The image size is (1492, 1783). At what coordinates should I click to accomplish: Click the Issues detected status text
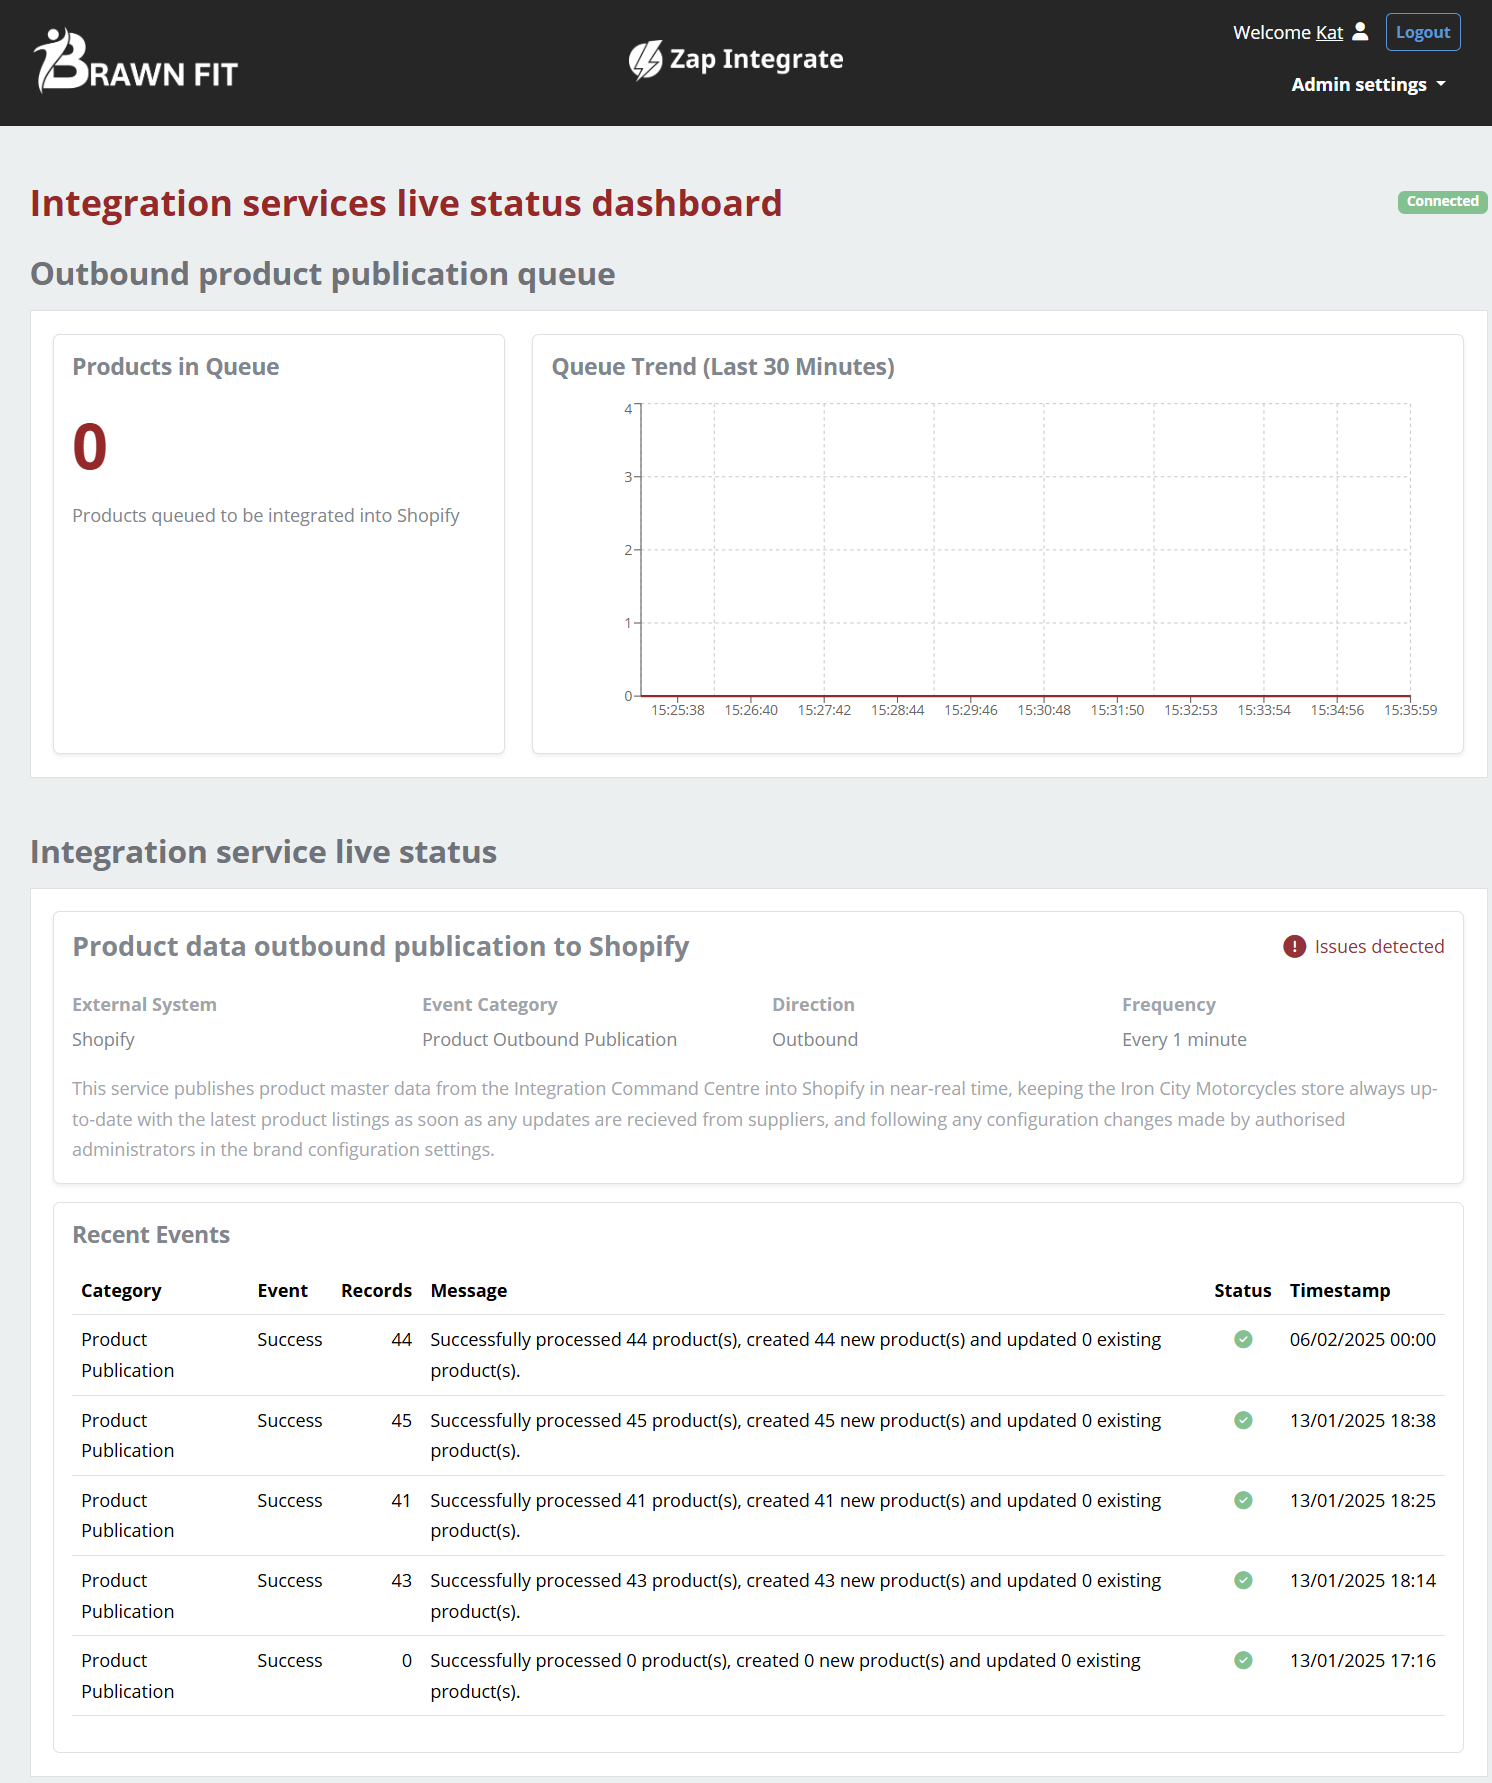(x=1378, y=946)
